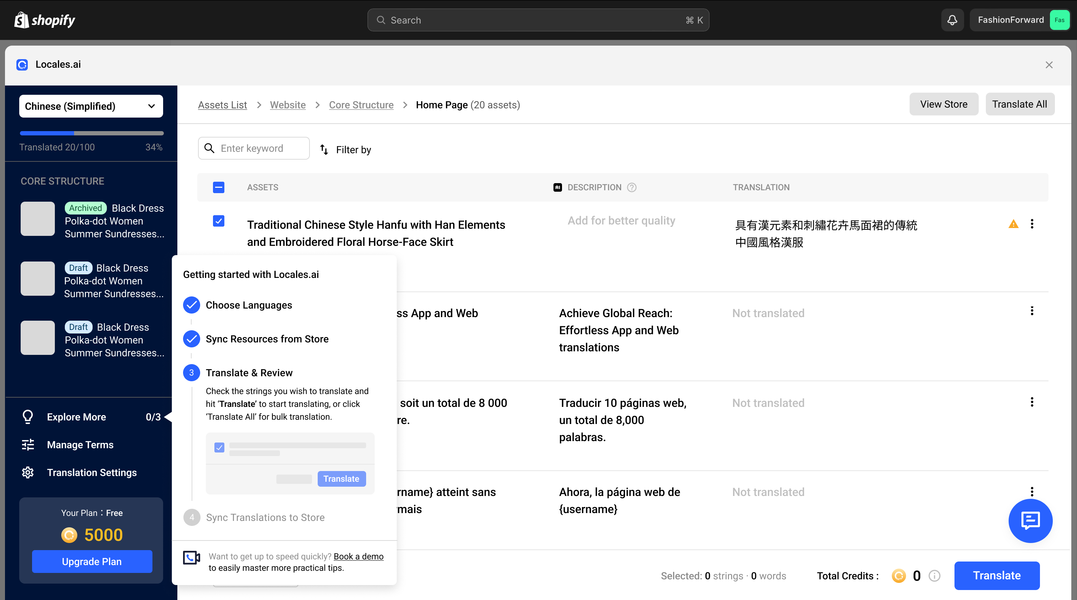Screen dimensions: 1077x600
Task: Open the Chinese (Simplified) language dropdown
Action: coord(91,106)
